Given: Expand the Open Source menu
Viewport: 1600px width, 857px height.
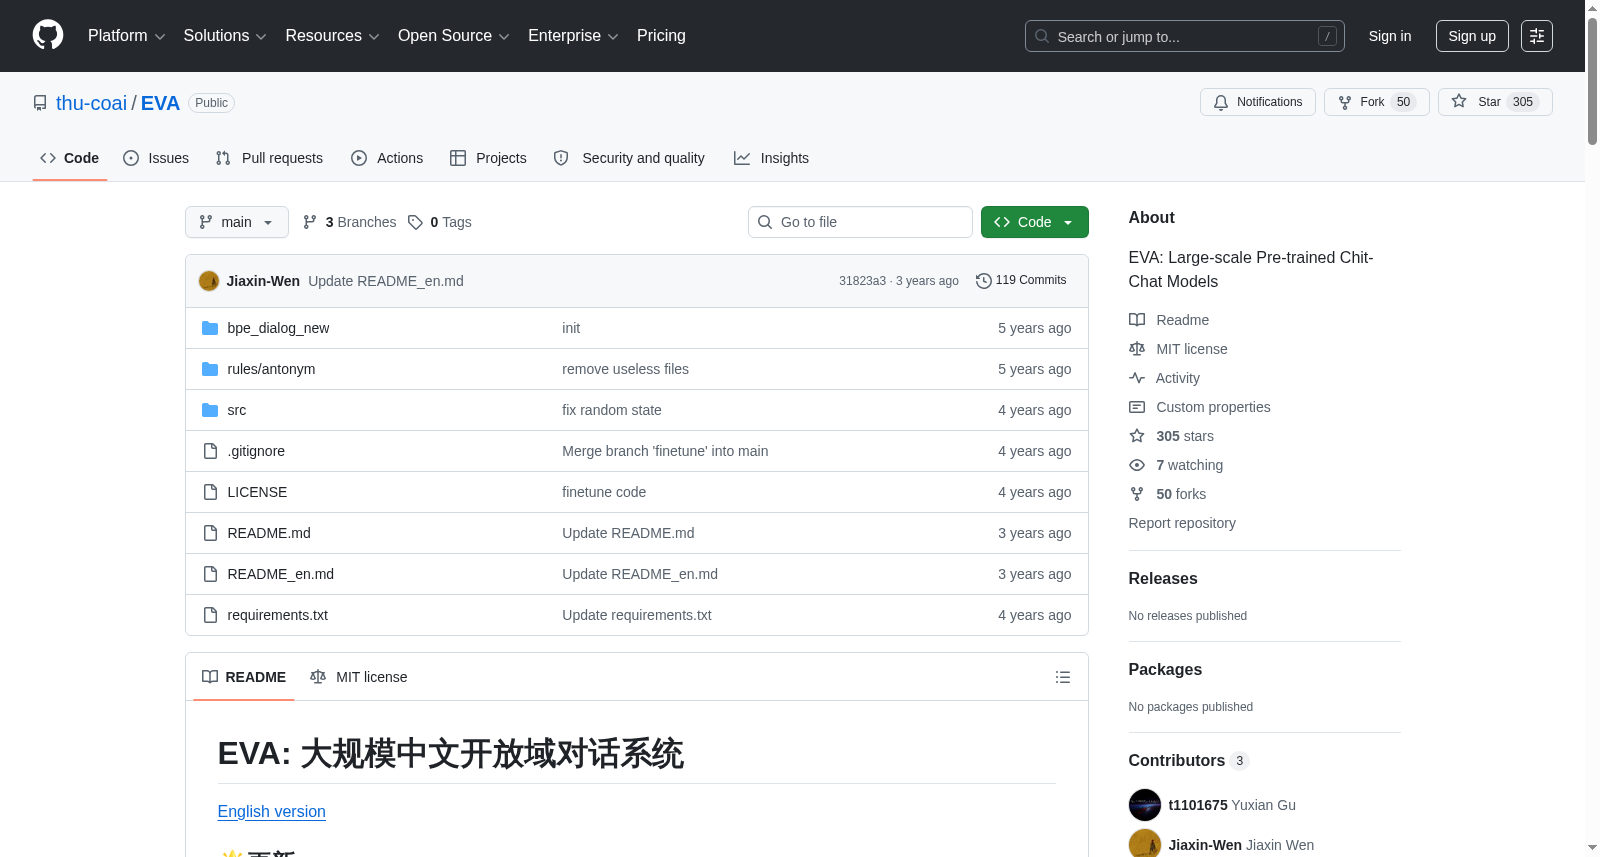Looking at the screenshot, I should pos(454,36).
